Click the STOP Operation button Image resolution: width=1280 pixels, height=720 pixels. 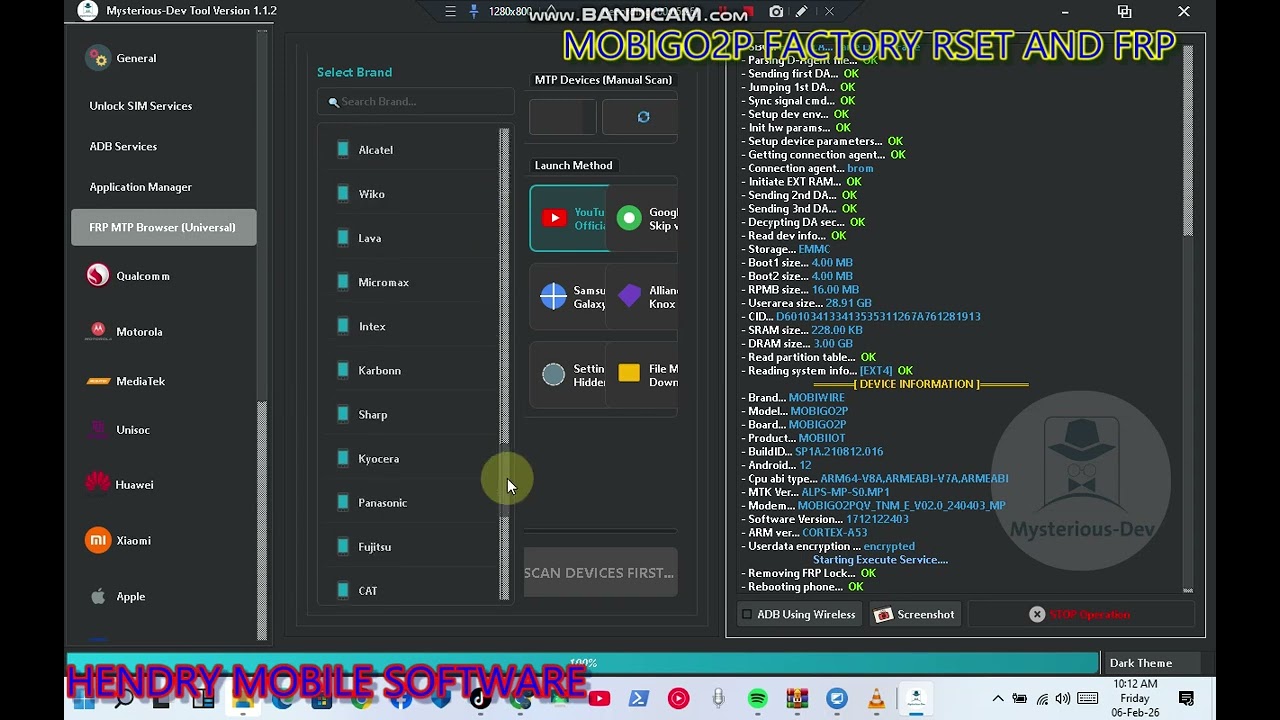coord(1080,614)
